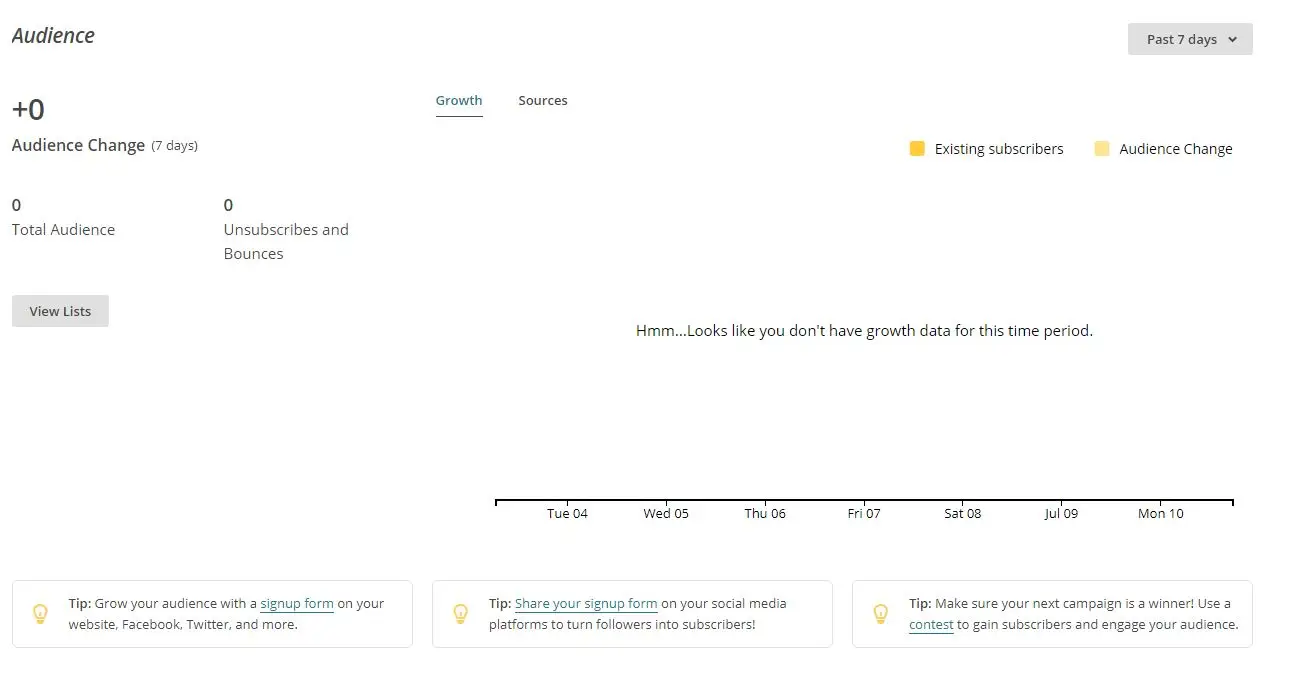Follow the Share your signup form link
This screenshot has width=1290, height=681.
(x=586, y=603)
